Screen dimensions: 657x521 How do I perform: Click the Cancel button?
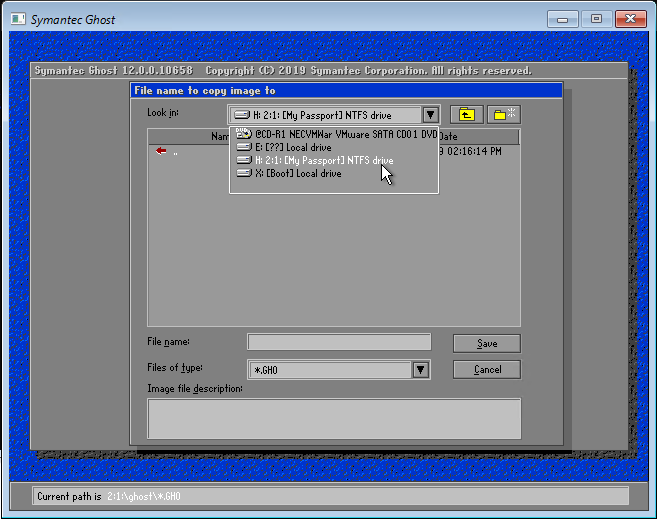[x=487, y=370]
